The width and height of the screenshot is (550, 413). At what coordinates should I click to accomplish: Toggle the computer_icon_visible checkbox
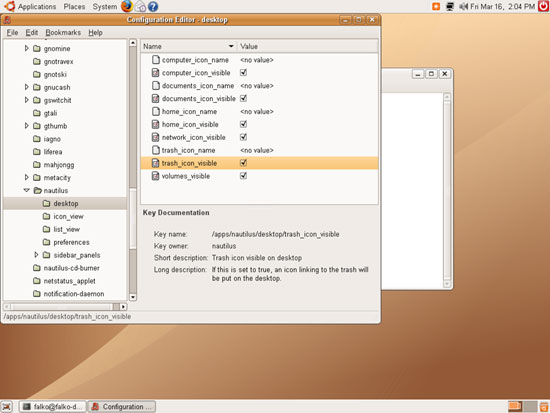(x=243, y=73)
